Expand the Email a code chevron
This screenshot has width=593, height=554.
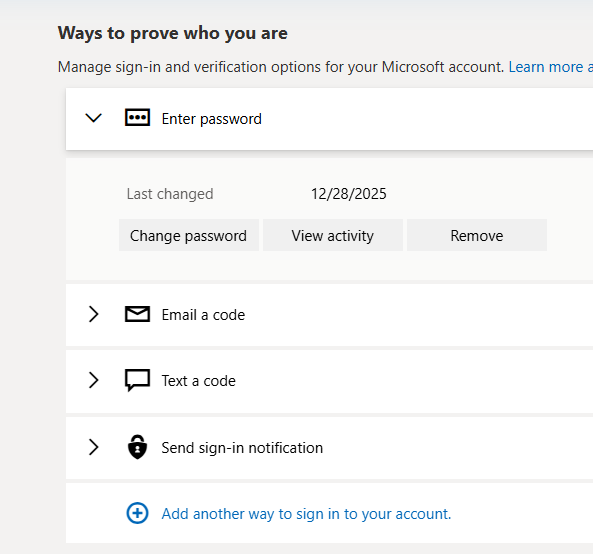coord(93,314)
